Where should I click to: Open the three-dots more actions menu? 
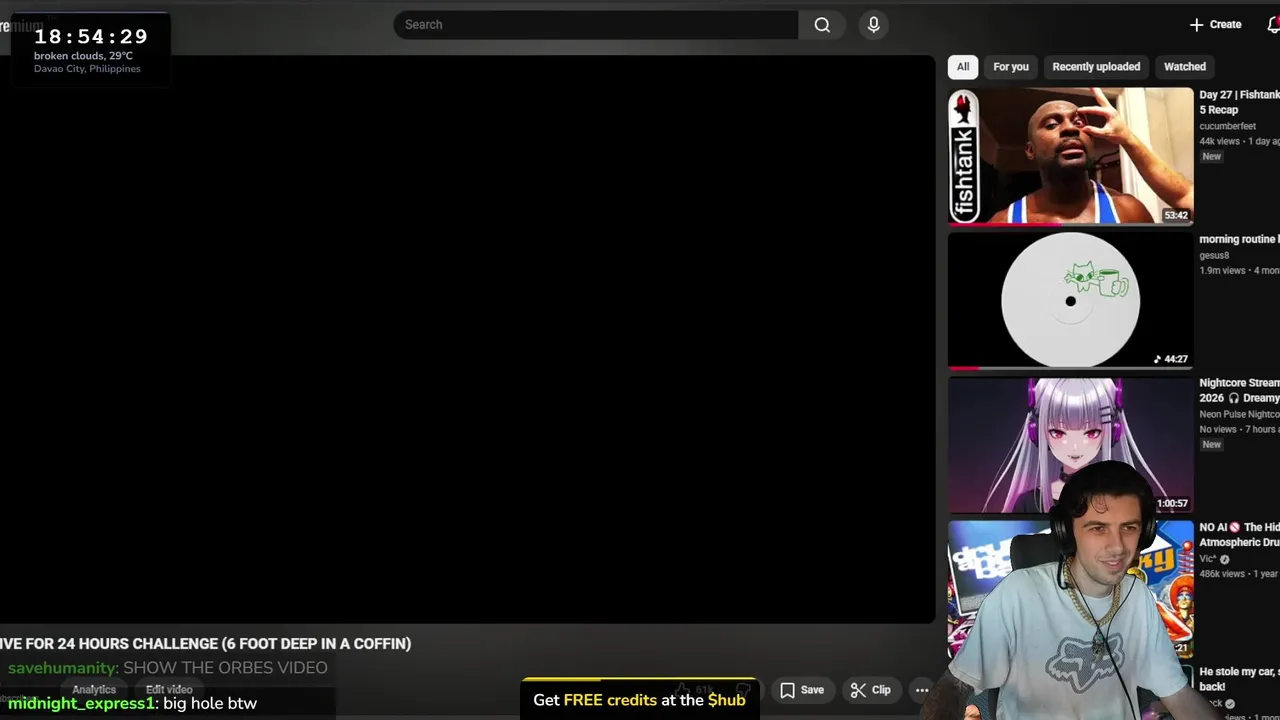(x=922, y=690)
